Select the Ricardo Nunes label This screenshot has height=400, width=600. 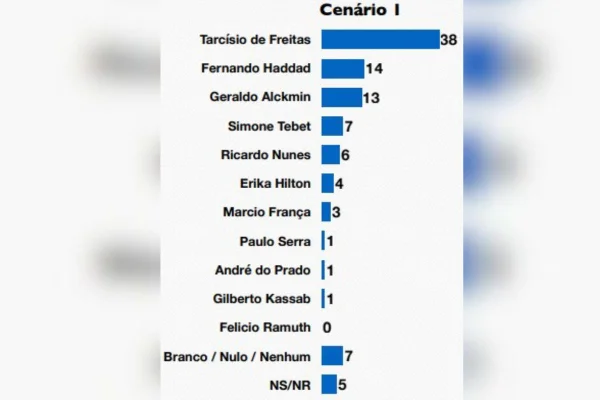coord(266,155)
